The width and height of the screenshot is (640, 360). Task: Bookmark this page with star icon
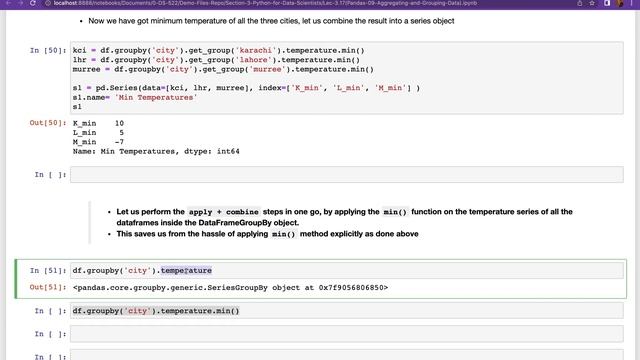[x=592, y=3]
